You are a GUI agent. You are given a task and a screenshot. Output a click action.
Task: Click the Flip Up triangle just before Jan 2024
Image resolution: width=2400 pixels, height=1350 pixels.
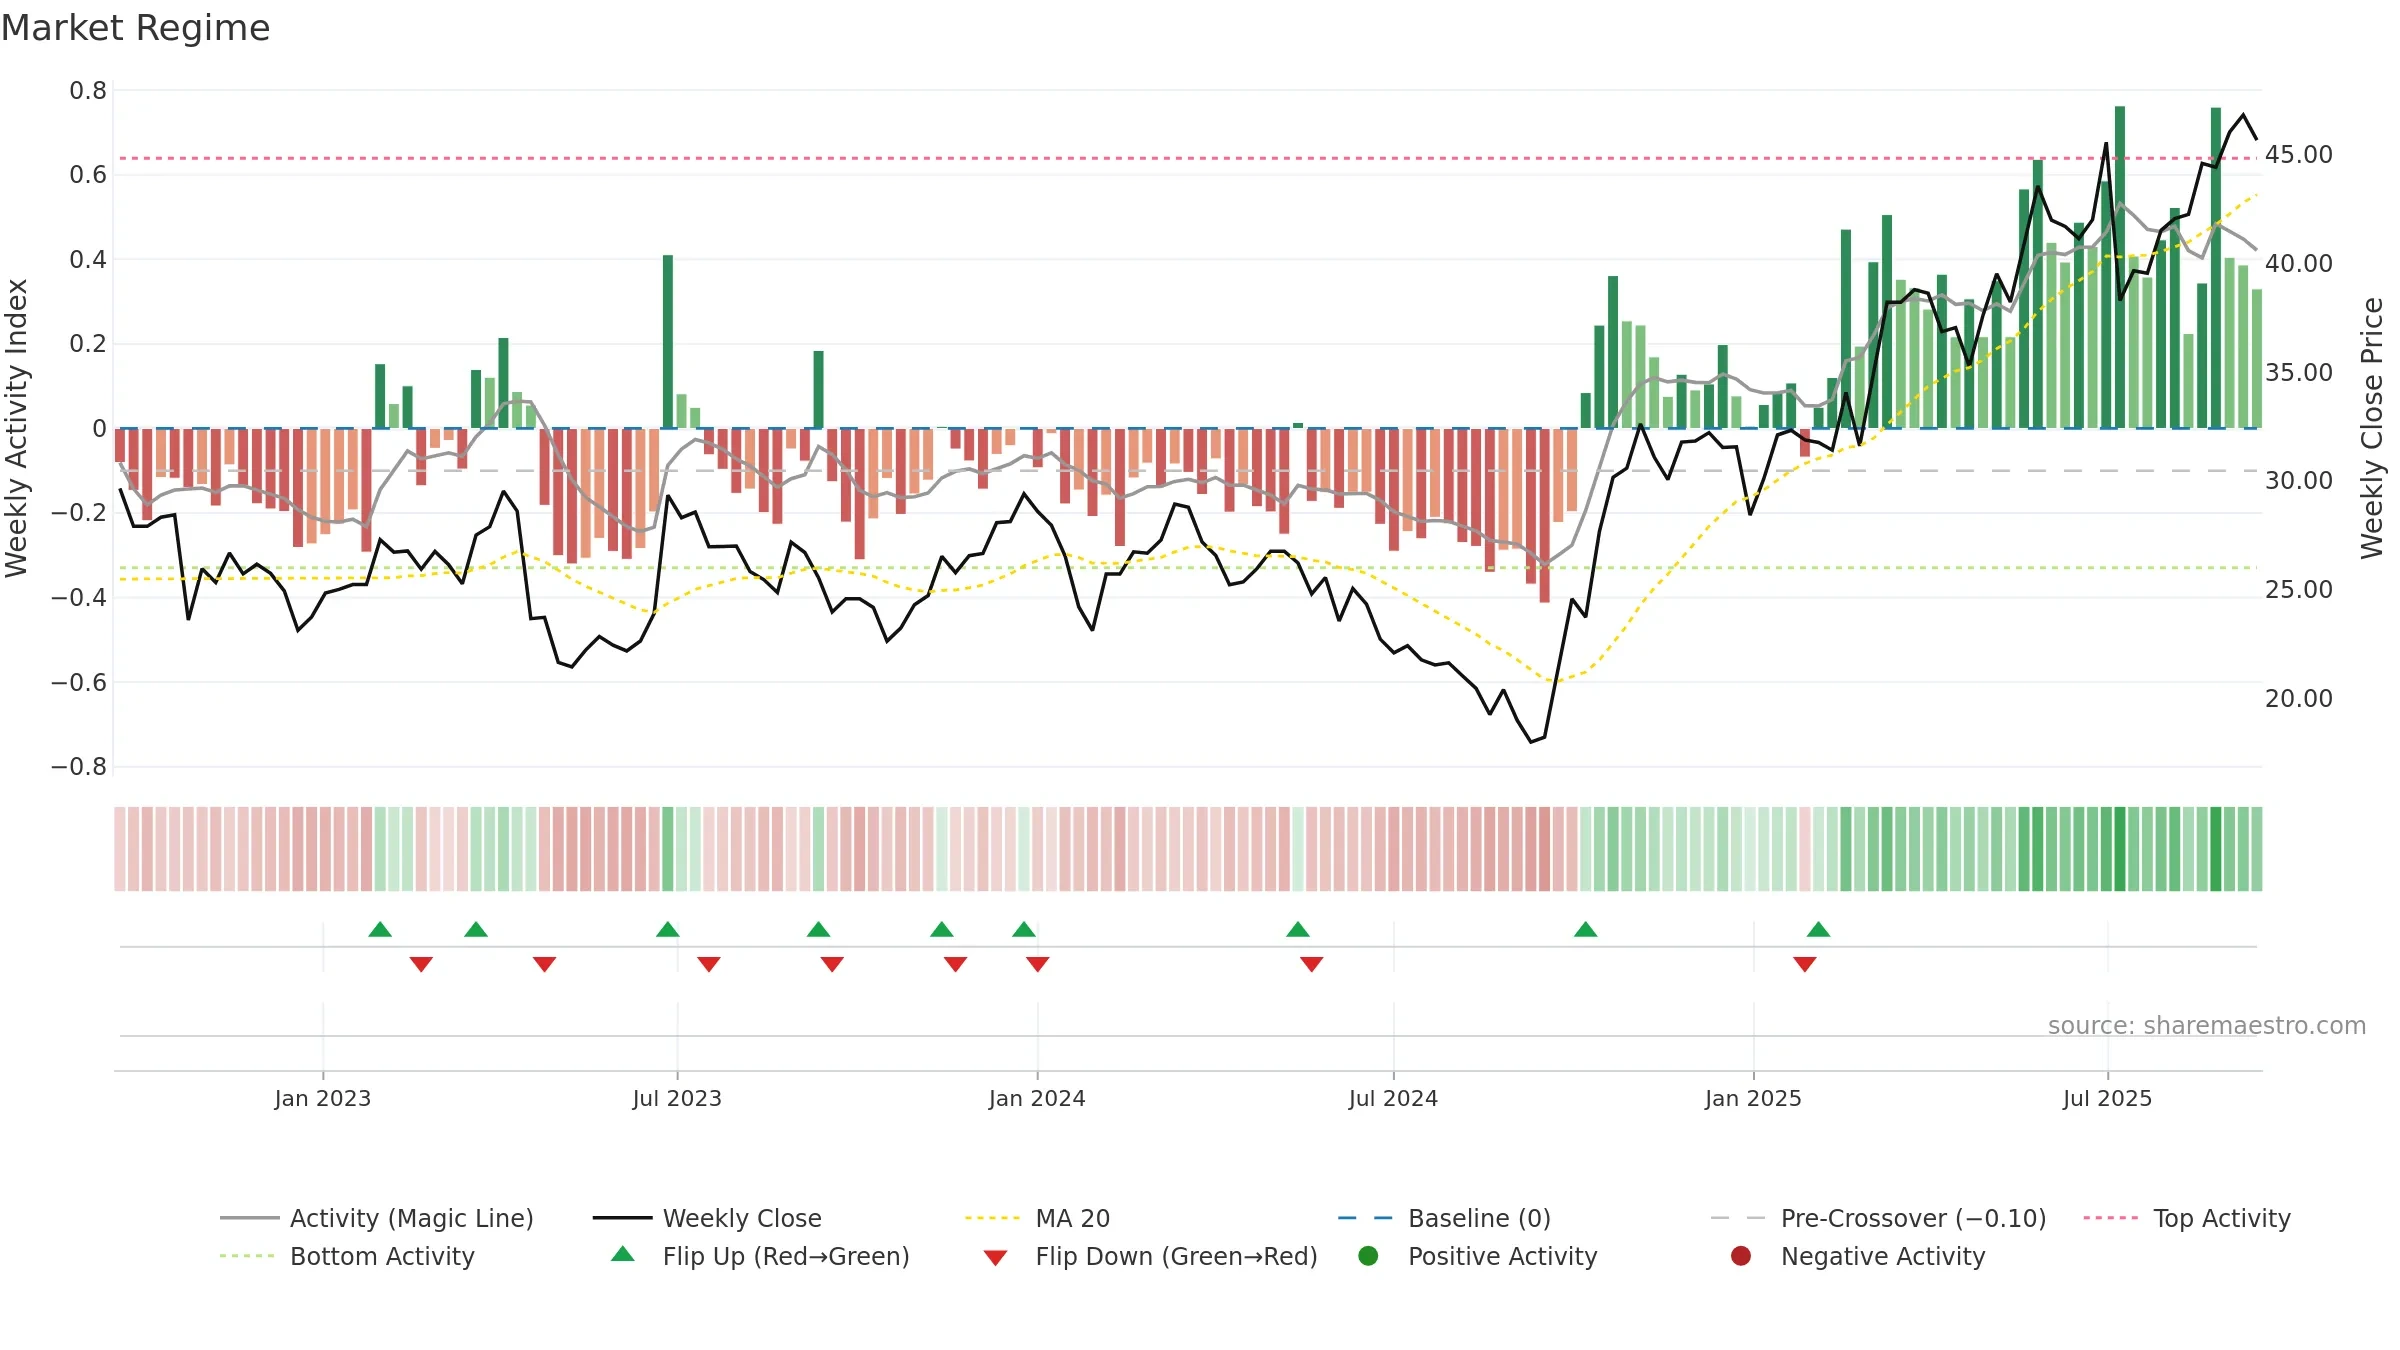coord(1024,930)
